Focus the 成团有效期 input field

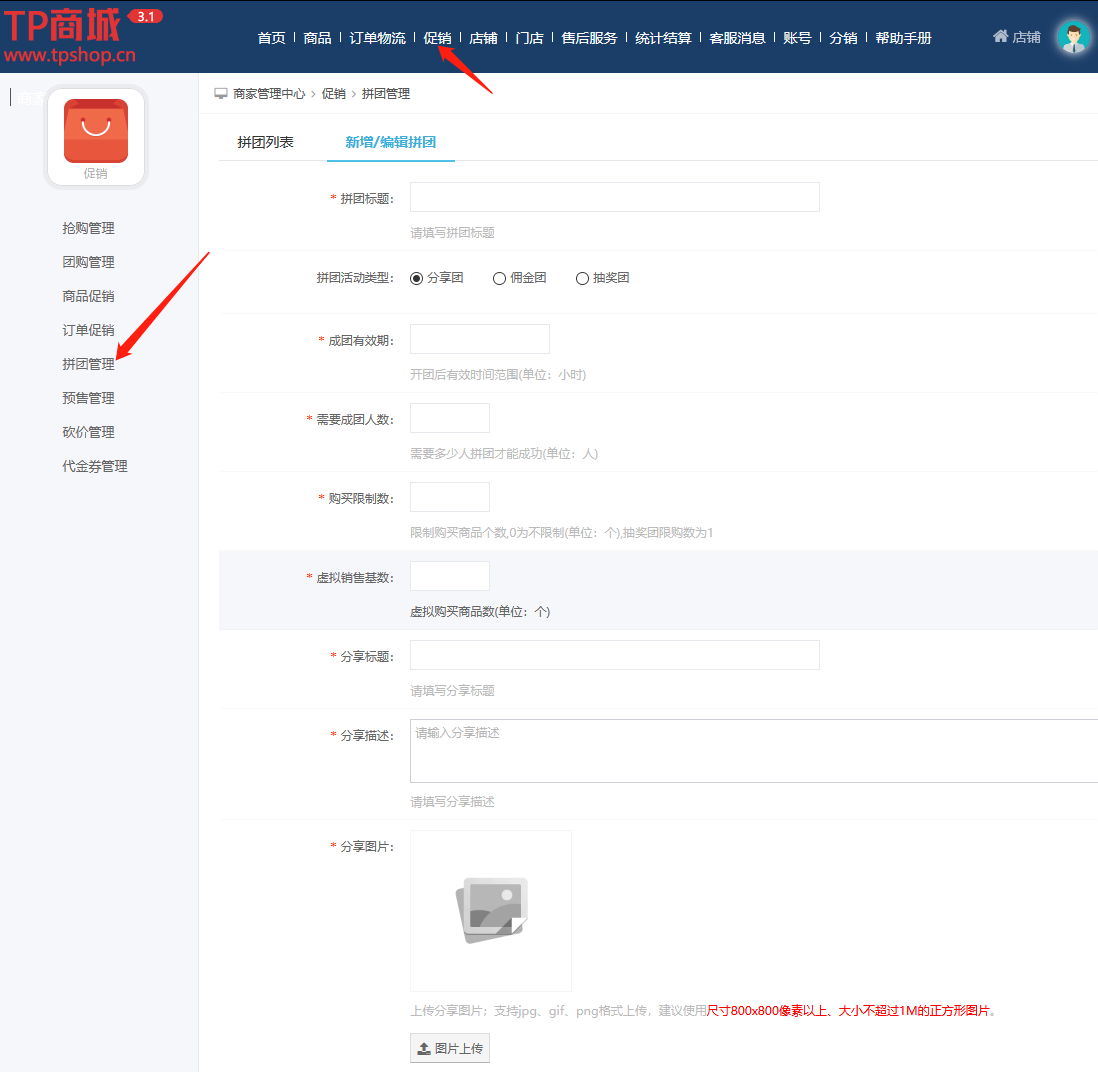pyautogui.click(x=479, y=339)
